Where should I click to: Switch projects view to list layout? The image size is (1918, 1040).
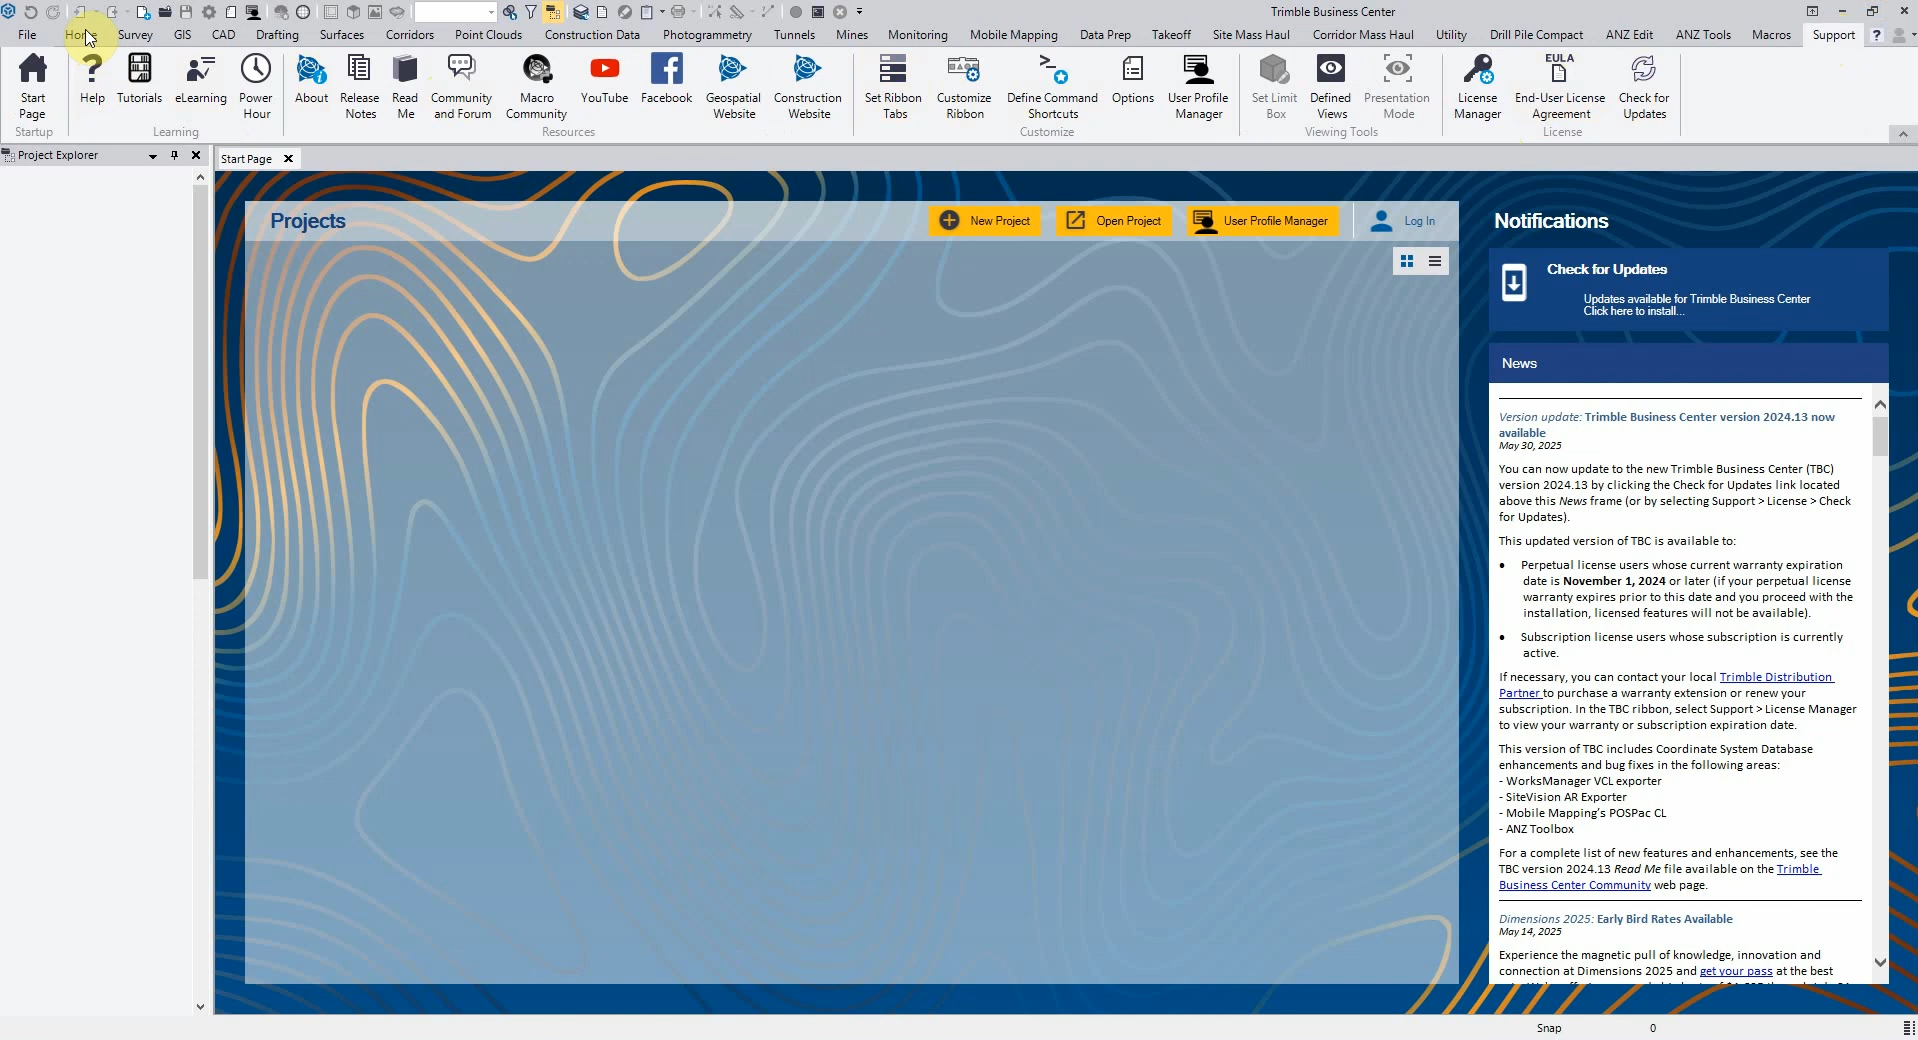[x=1435, y=261]
